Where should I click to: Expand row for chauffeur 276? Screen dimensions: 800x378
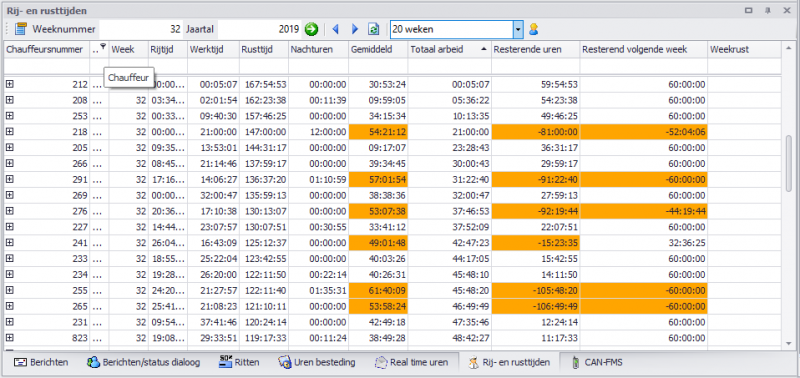click(x=9, y=211)
